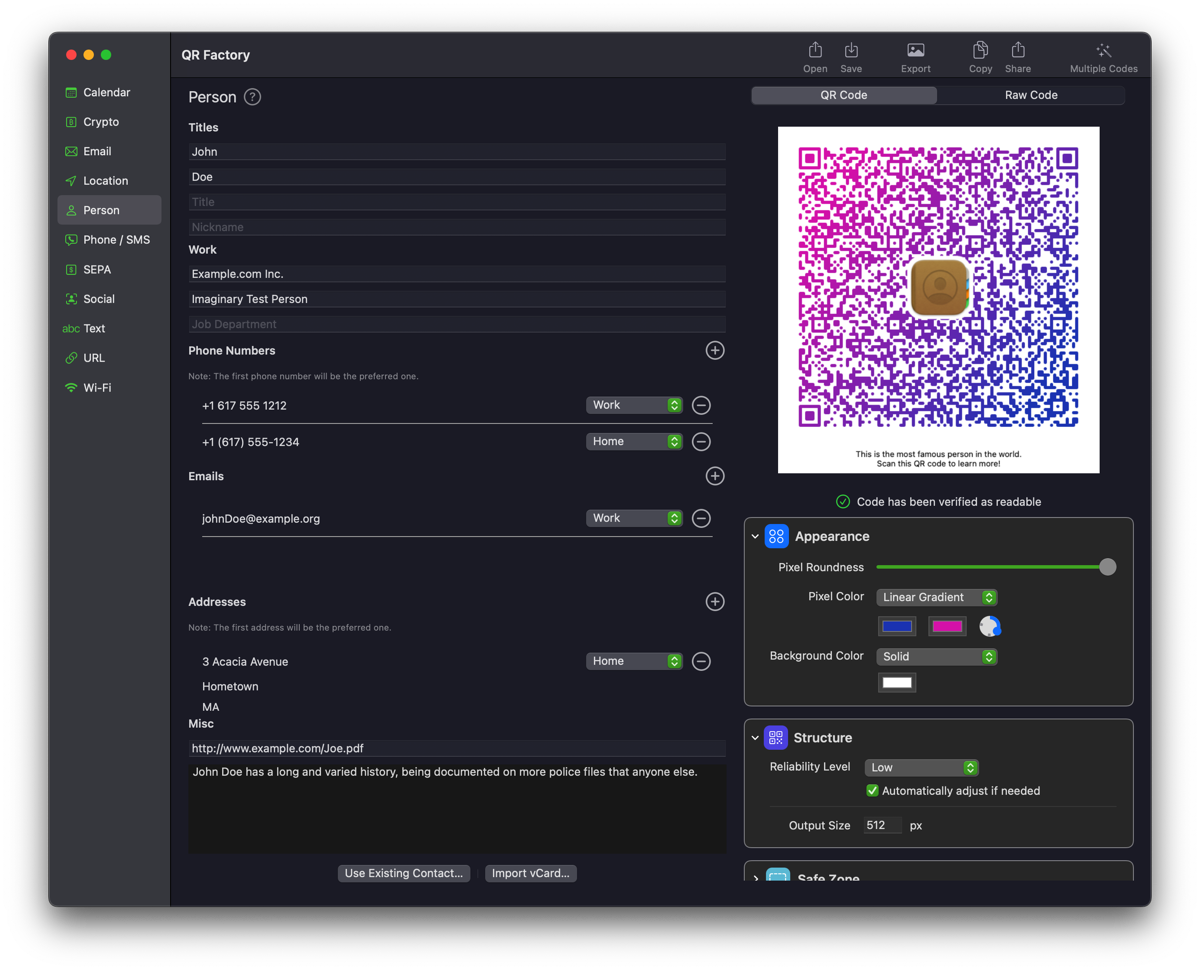Screen dimensions: 1200x970
Task: Open type dropdown for johnDoe@example.org
Action: [634, 518]
